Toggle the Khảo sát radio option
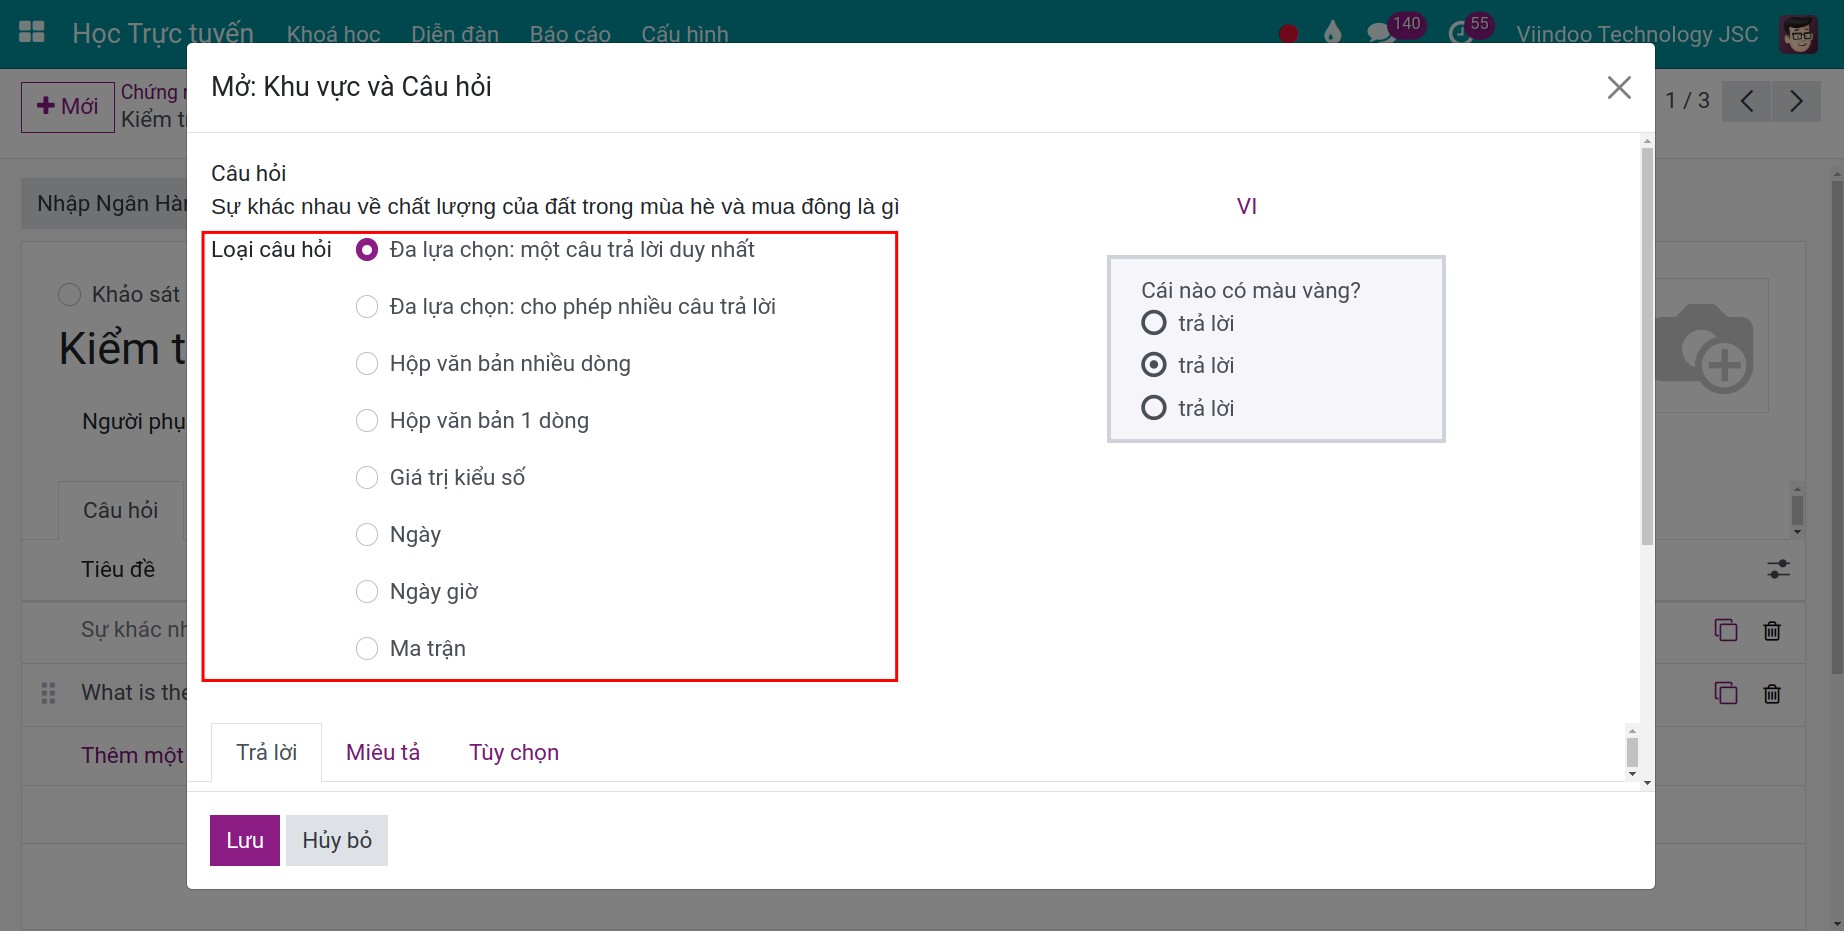The image size is (1844, 931). click(69, 294)
